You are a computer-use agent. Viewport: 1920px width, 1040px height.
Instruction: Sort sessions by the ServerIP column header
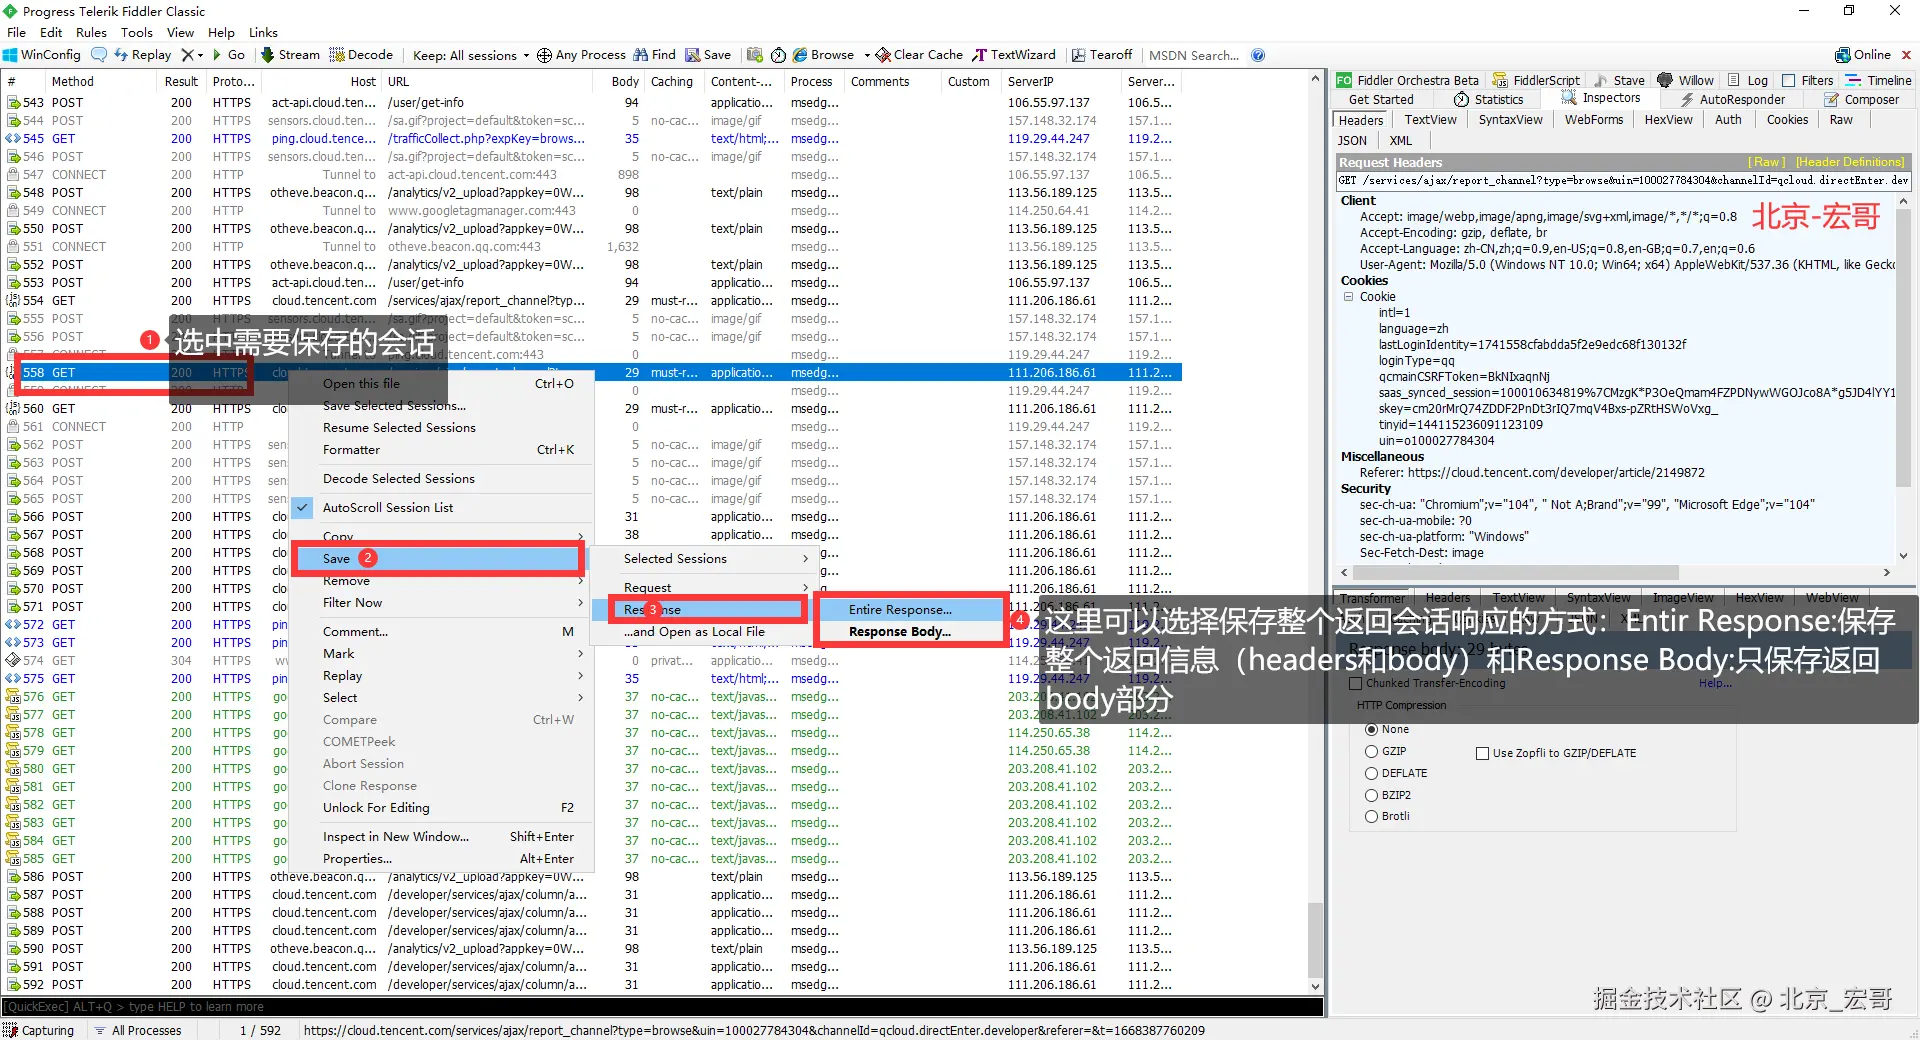coord(1060,82)
